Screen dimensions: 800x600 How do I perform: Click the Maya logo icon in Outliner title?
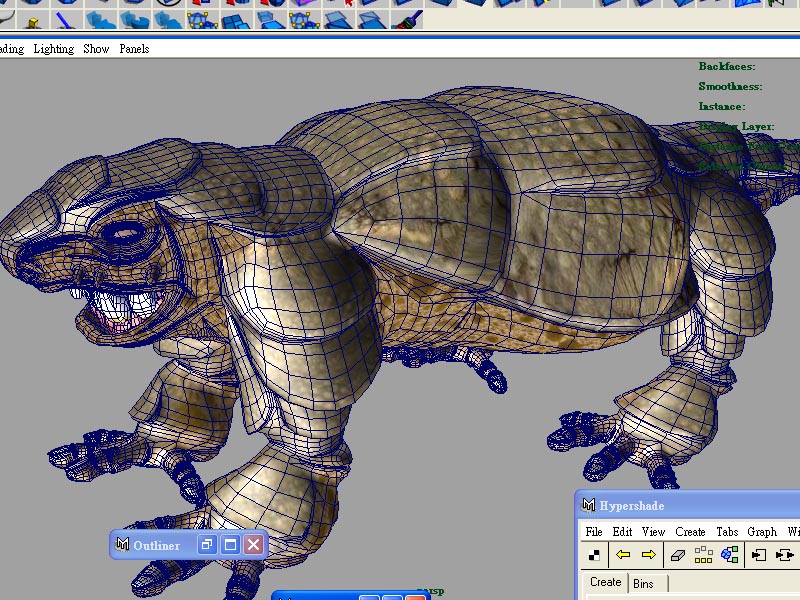tap(122, 544)
